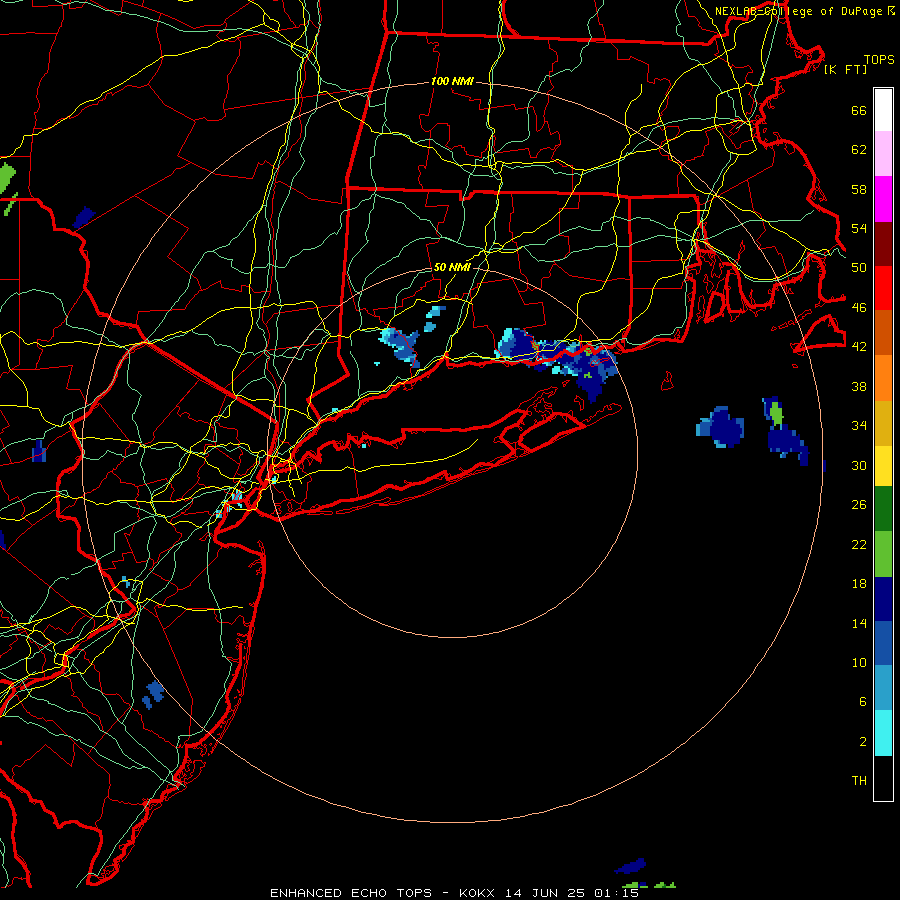
Task: Click the legend value 38
Action: pos(859,386)
